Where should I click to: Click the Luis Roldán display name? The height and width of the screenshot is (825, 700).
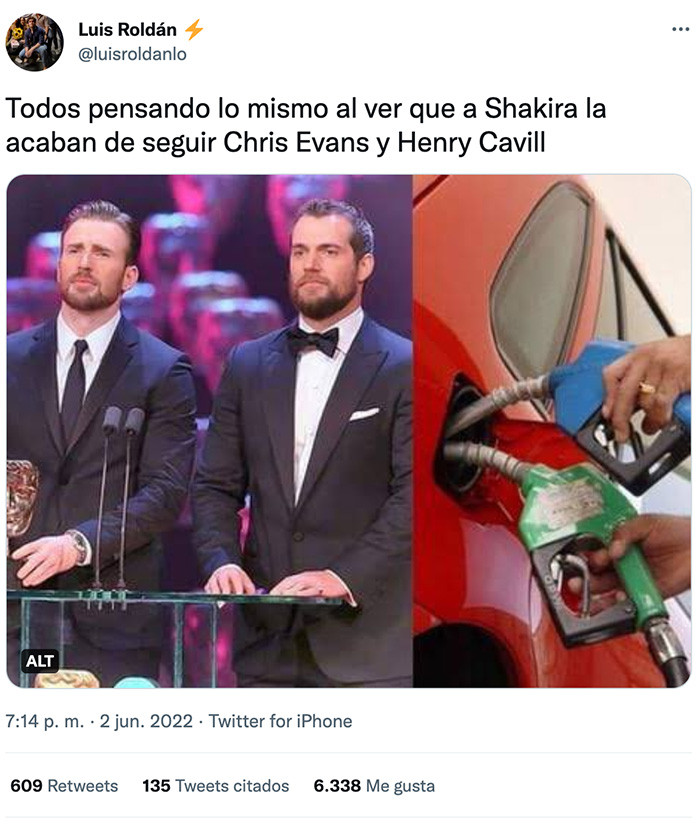click(127, 30)
